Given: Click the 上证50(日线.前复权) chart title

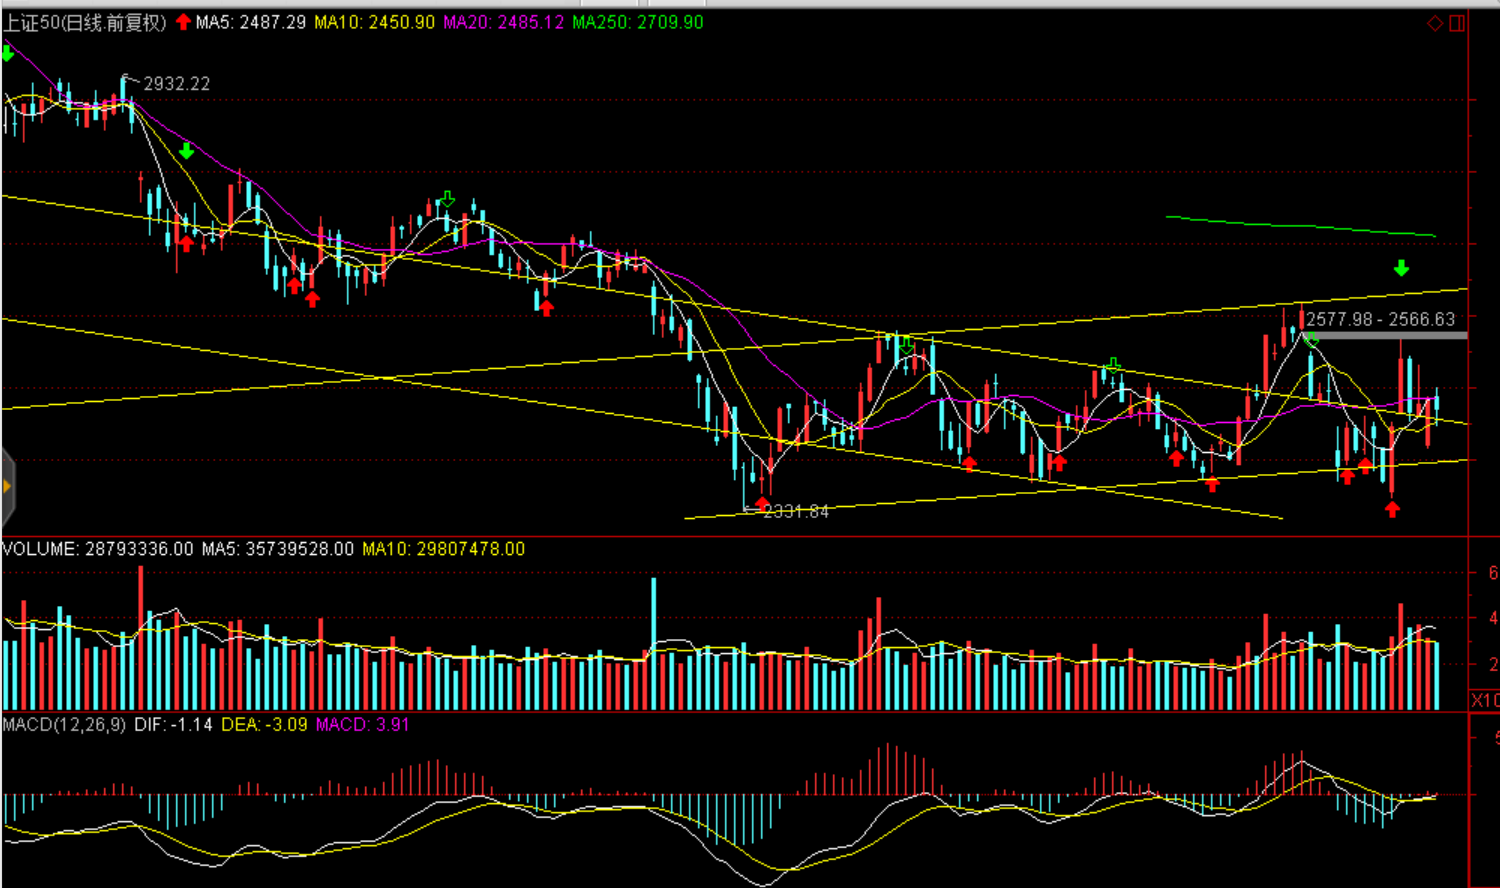Looking at the screenshot, I should 85,22.
